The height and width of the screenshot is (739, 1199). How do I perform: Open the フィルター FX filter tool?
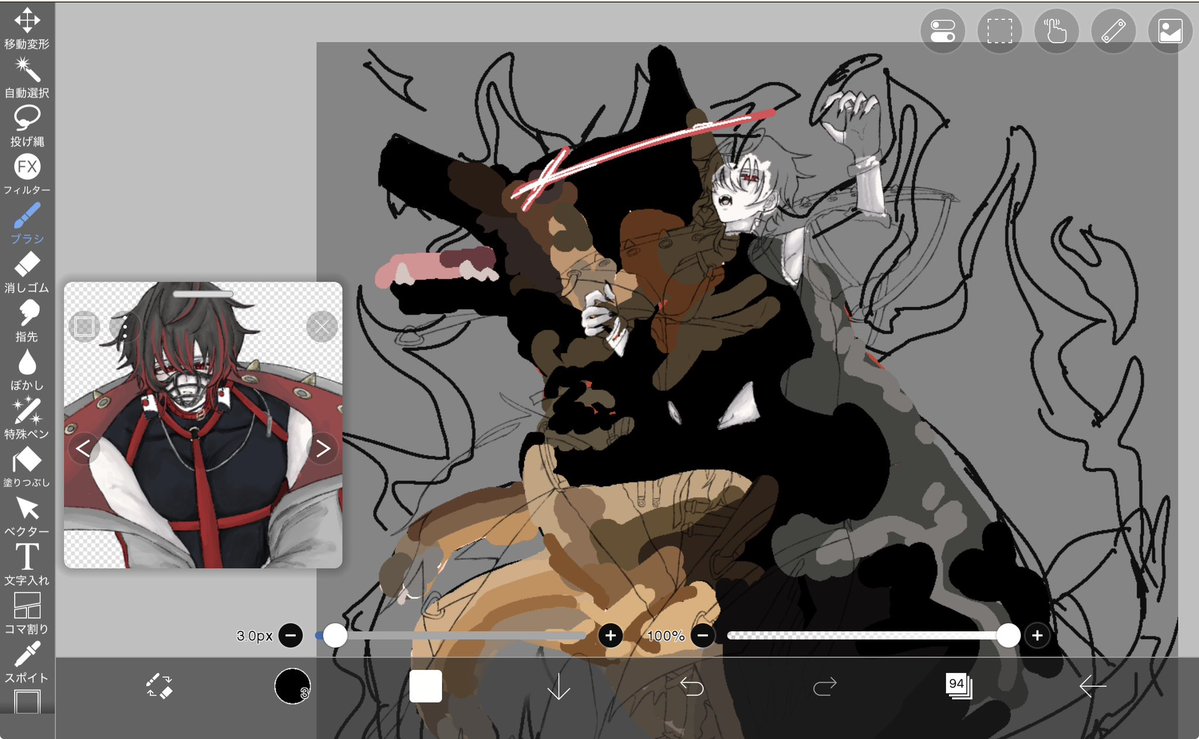point(27,174)
